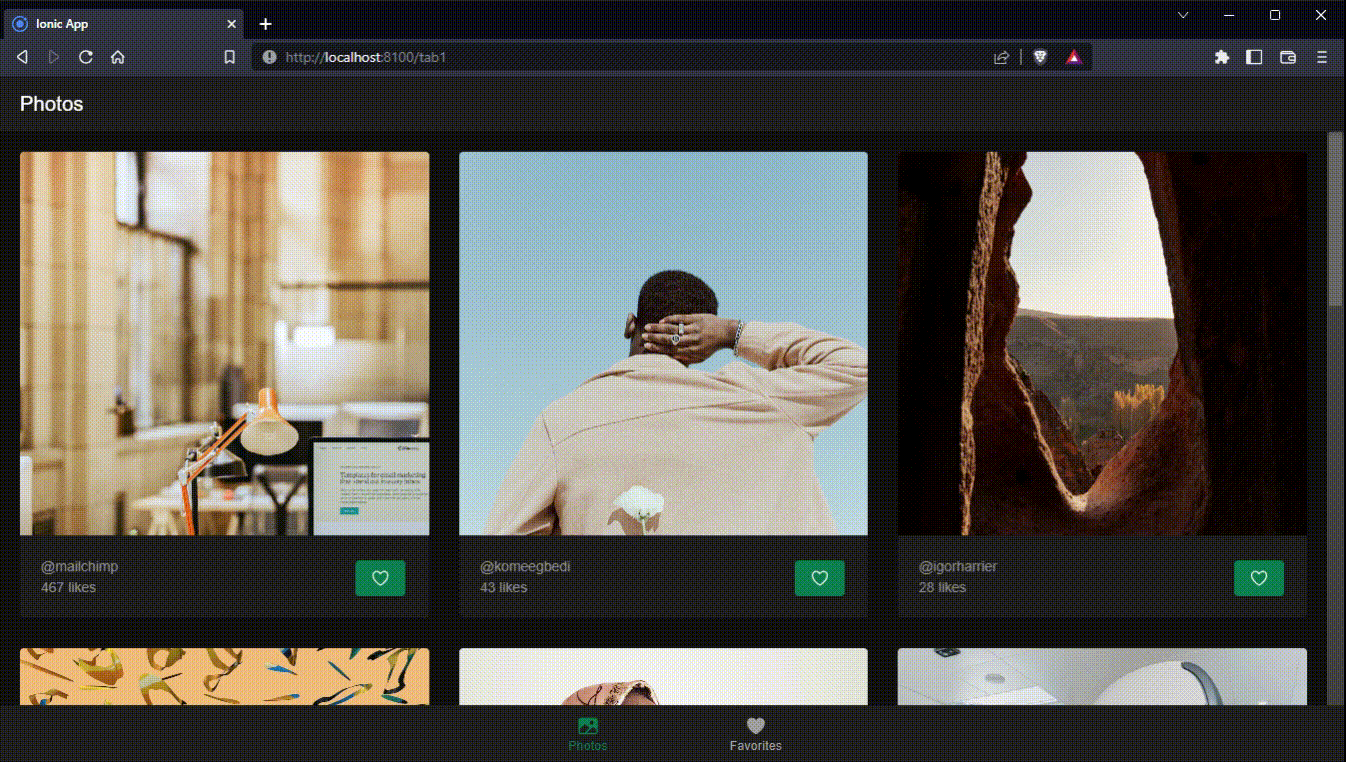Open the tab search dropdown
The width and height of the screenshot is (1346, 762).
(1183, 15)
